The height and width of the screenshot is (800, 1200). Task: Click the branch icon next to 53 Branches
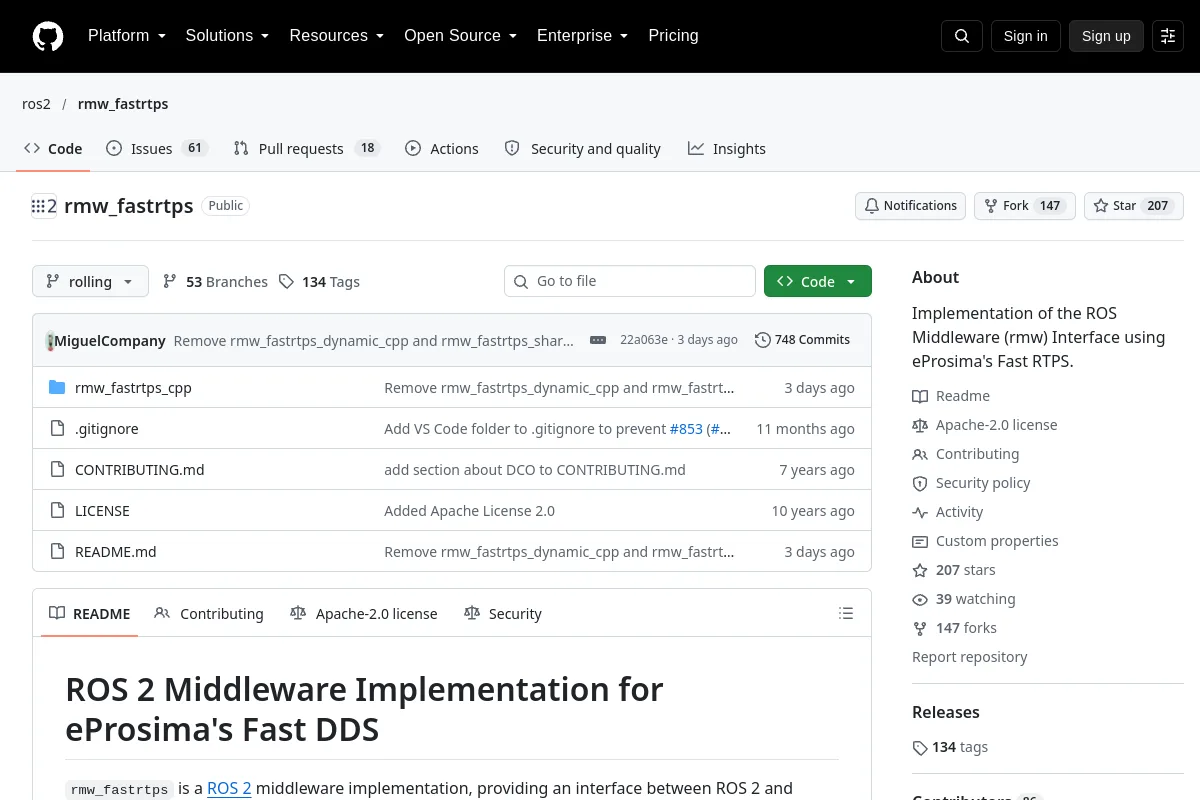170,282
